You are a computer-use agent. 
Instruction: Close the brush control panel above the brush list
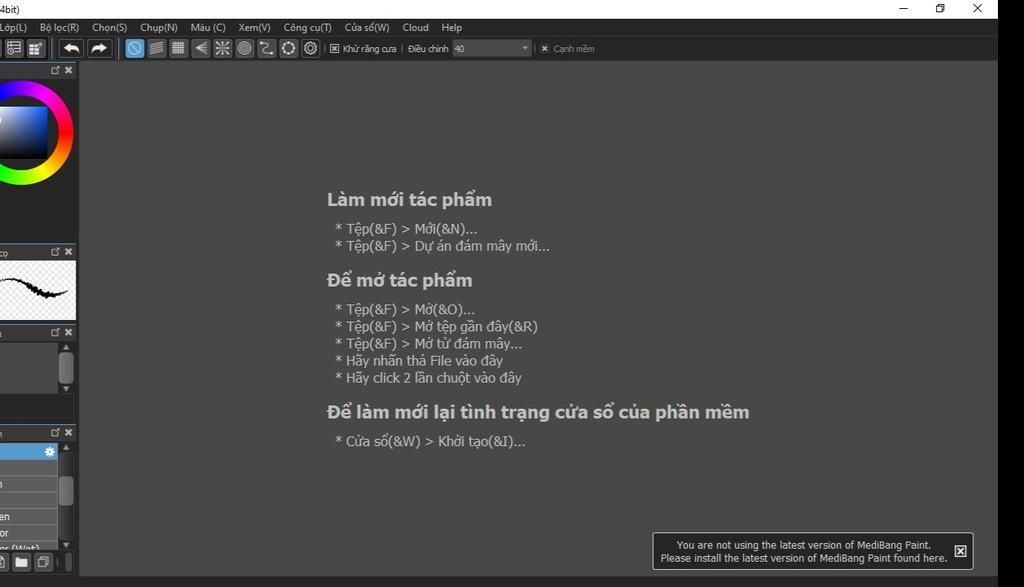coord(69,332)
